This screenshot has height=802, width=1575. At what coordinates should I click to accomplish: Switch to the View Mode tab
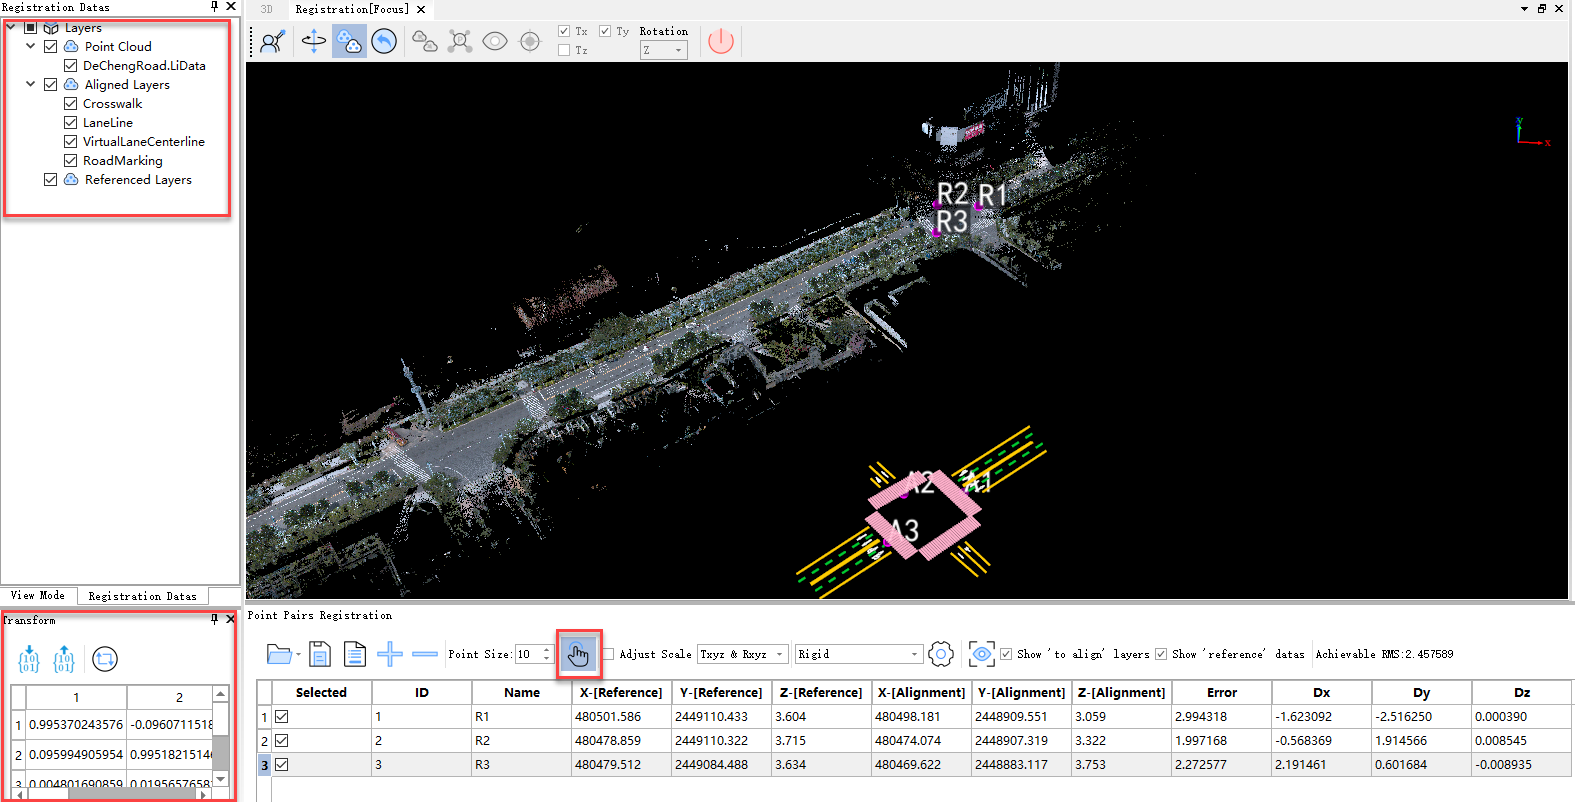[38, 596]
